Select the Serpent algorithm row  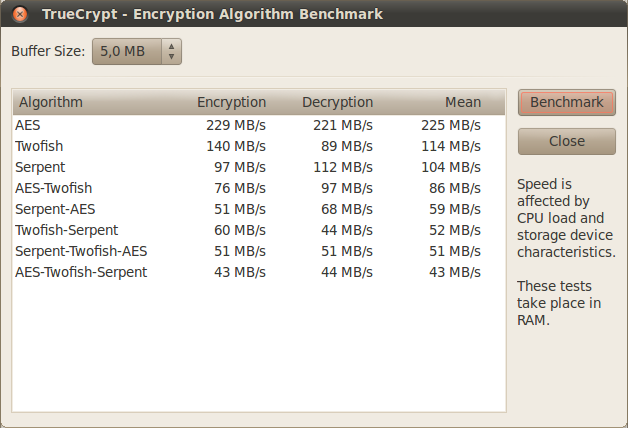click(x=259, y=167)
